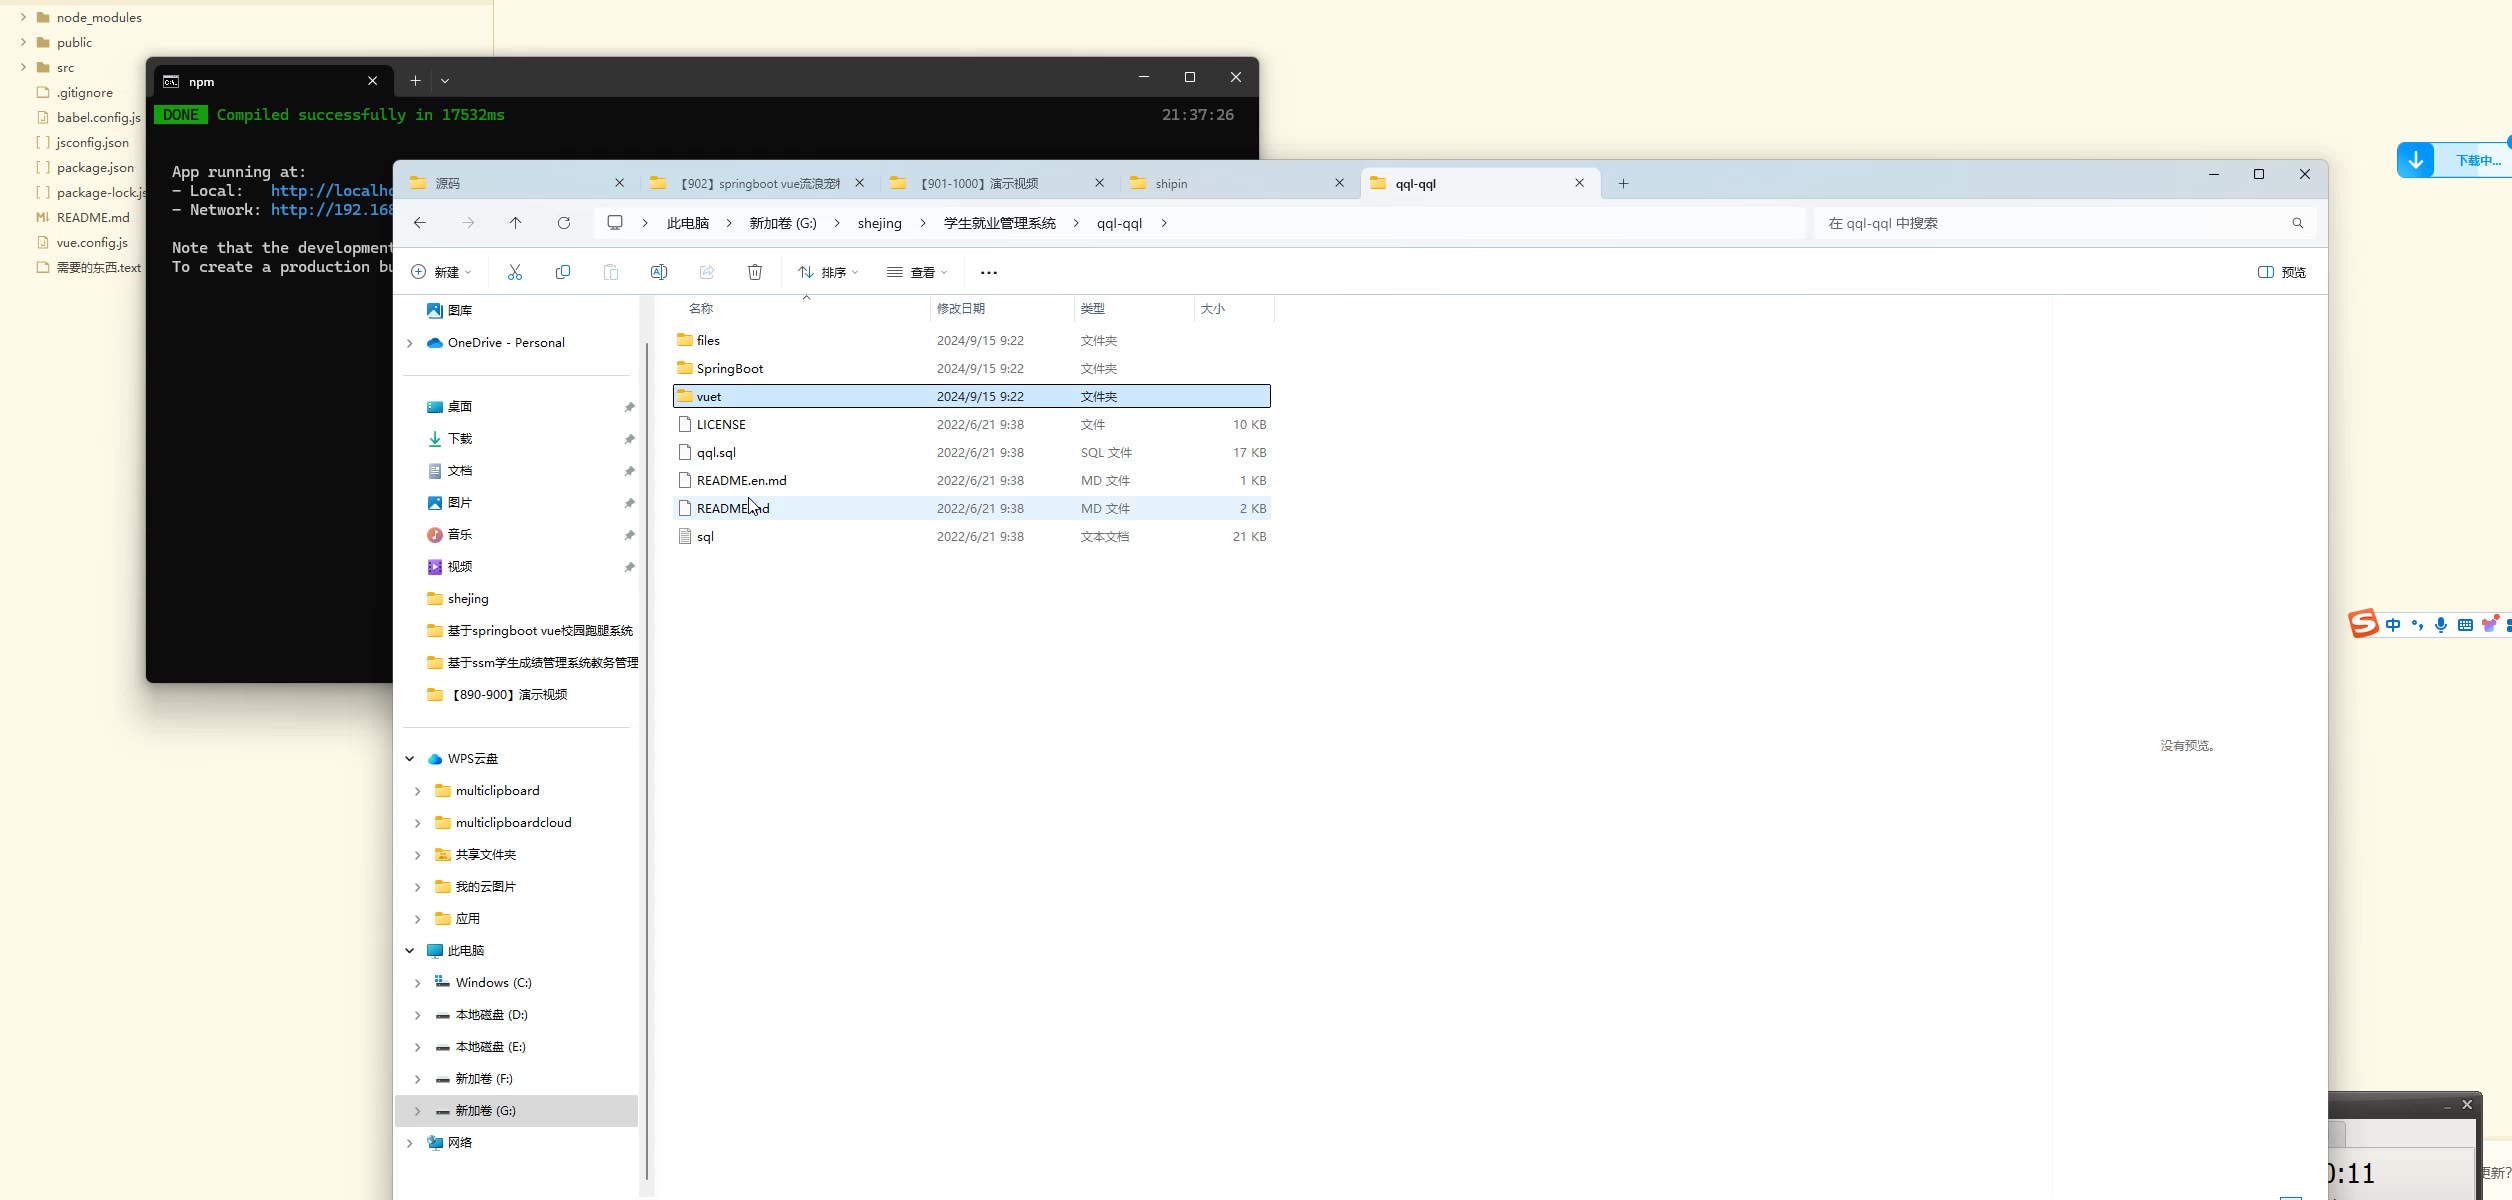This screenshot has height=1200, width=2512.
Task: Go up one folder level arrow
Action: click(x=516, y=223)
